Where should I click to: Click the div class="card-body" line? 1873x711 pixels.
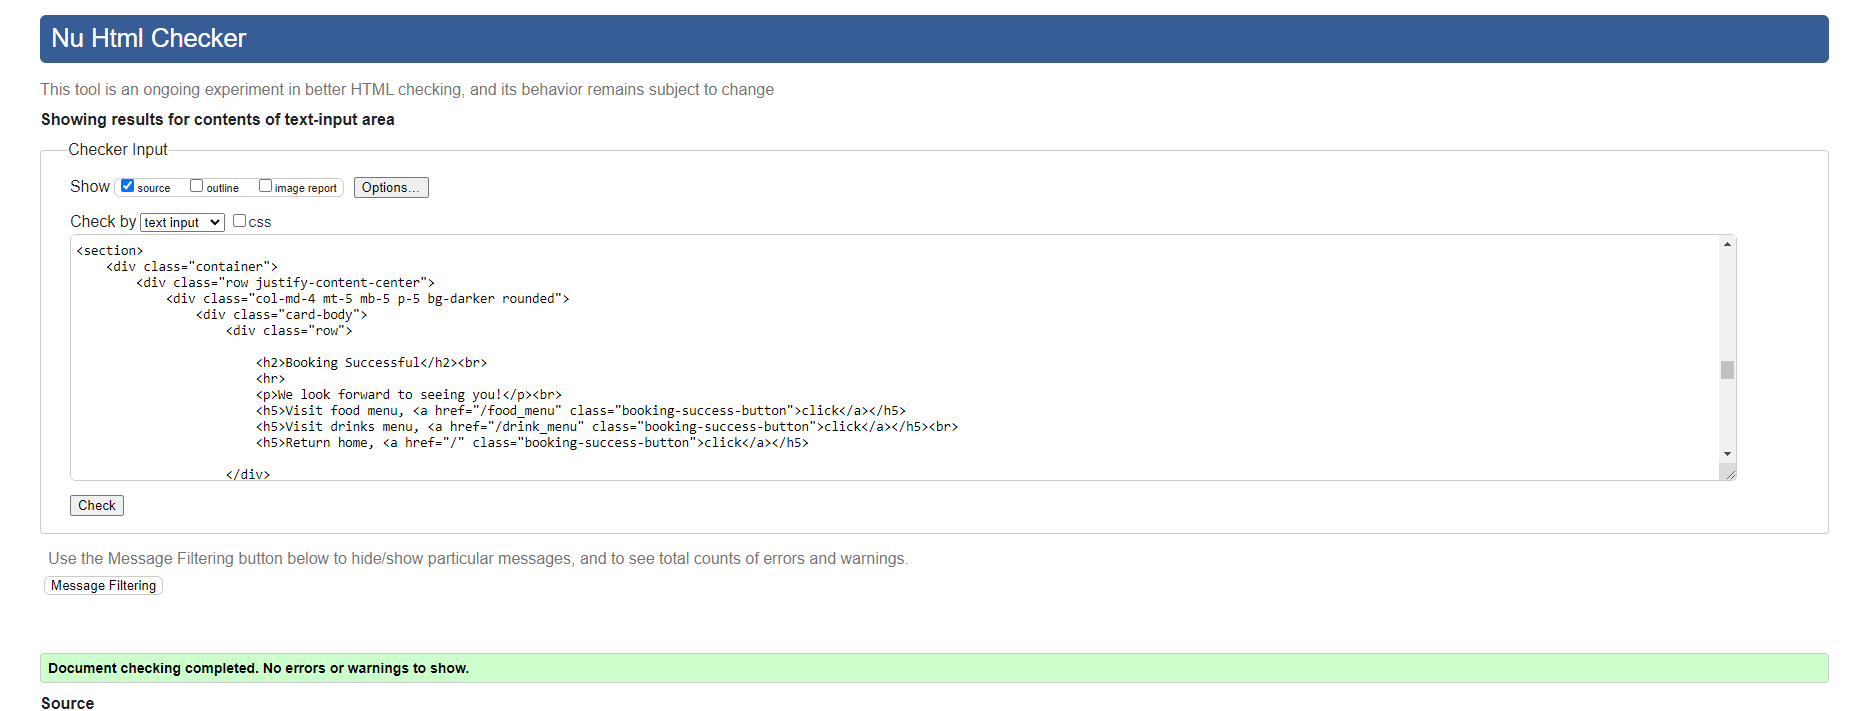[282, 315]
